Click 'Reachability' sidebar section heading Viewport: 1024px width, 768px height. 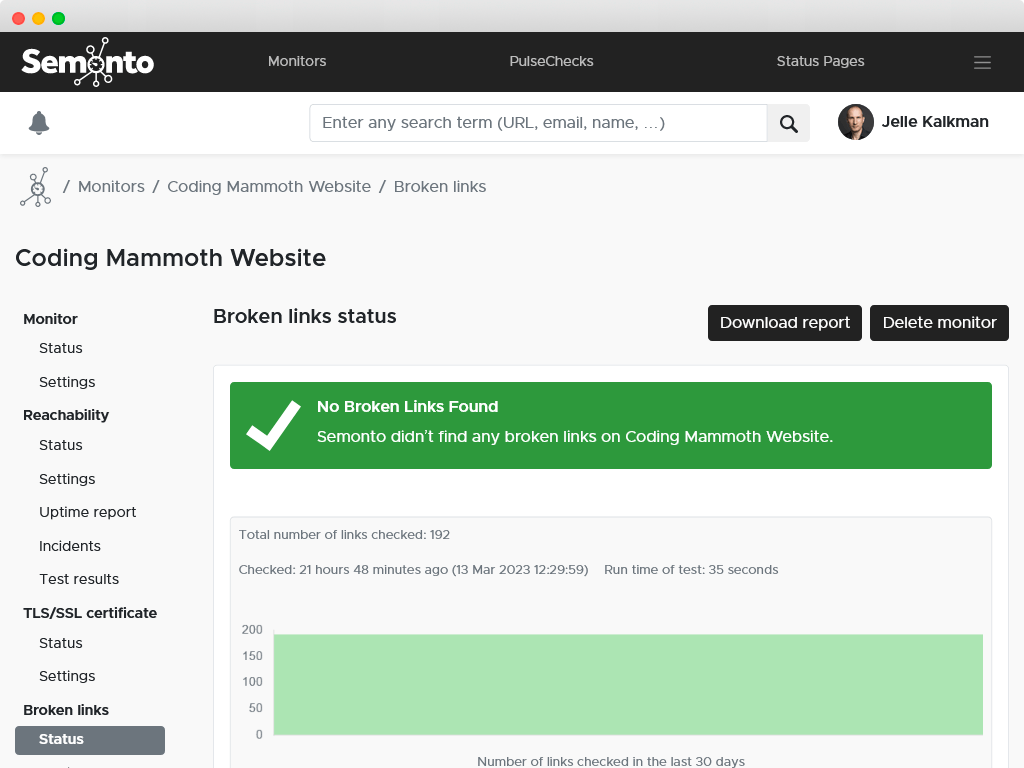[66, 415]
